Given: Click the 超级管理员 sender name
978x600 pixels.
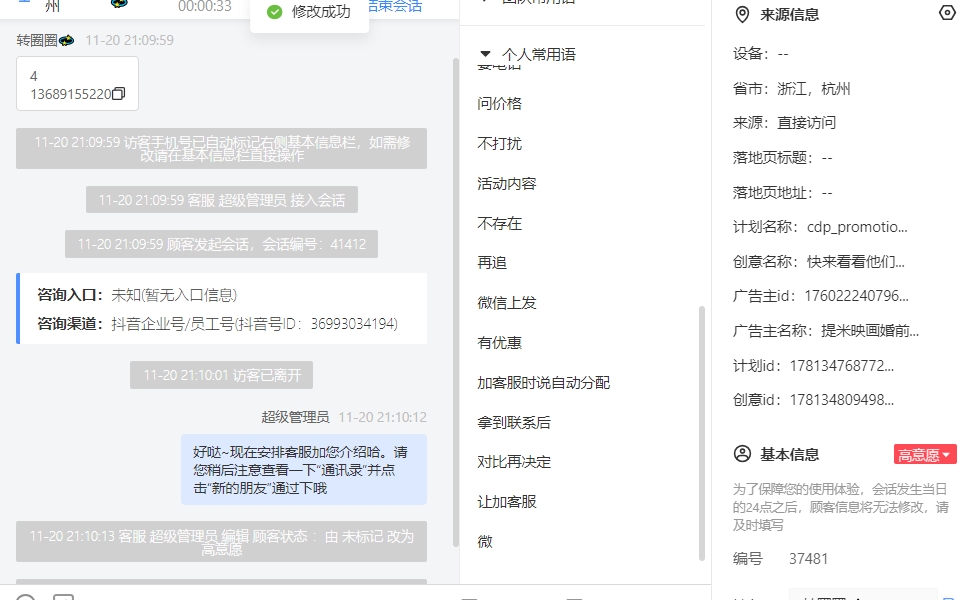Looking at the screenshot, I should (295, 417).
